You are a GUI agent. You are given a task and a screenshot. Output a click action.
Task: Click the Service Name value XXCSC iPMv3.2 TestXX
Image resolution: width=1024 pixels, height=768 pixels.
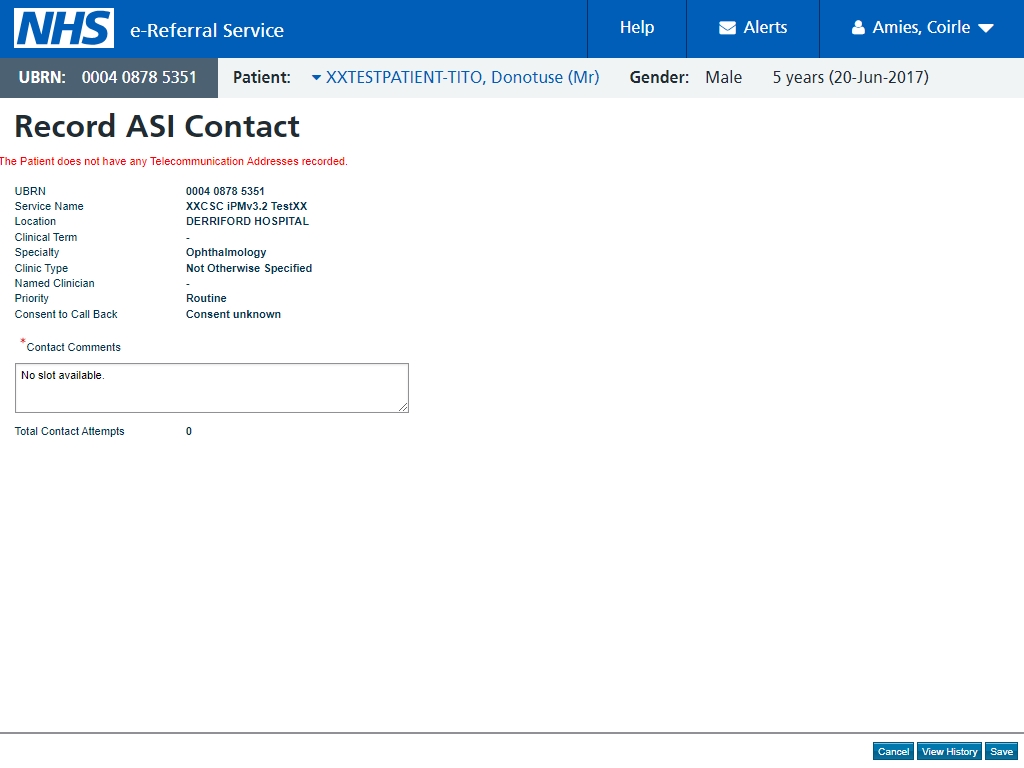[246, 206]
